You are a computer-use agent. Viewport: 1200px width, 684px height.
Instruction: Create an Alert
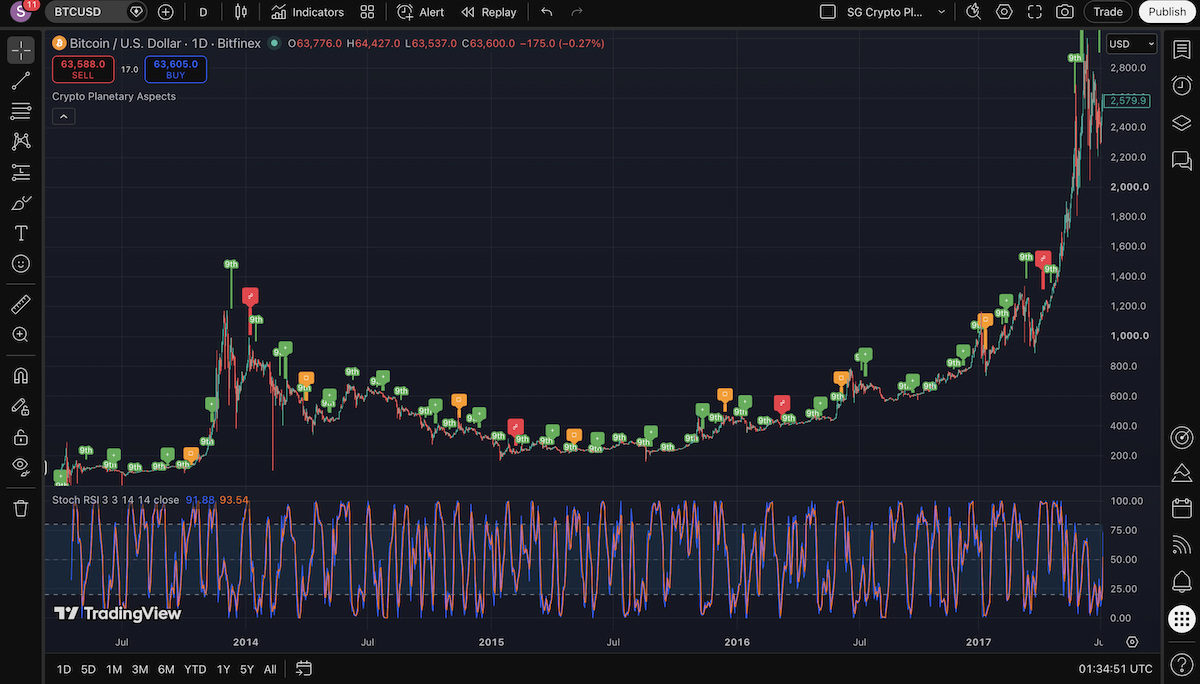pos(420,12)
